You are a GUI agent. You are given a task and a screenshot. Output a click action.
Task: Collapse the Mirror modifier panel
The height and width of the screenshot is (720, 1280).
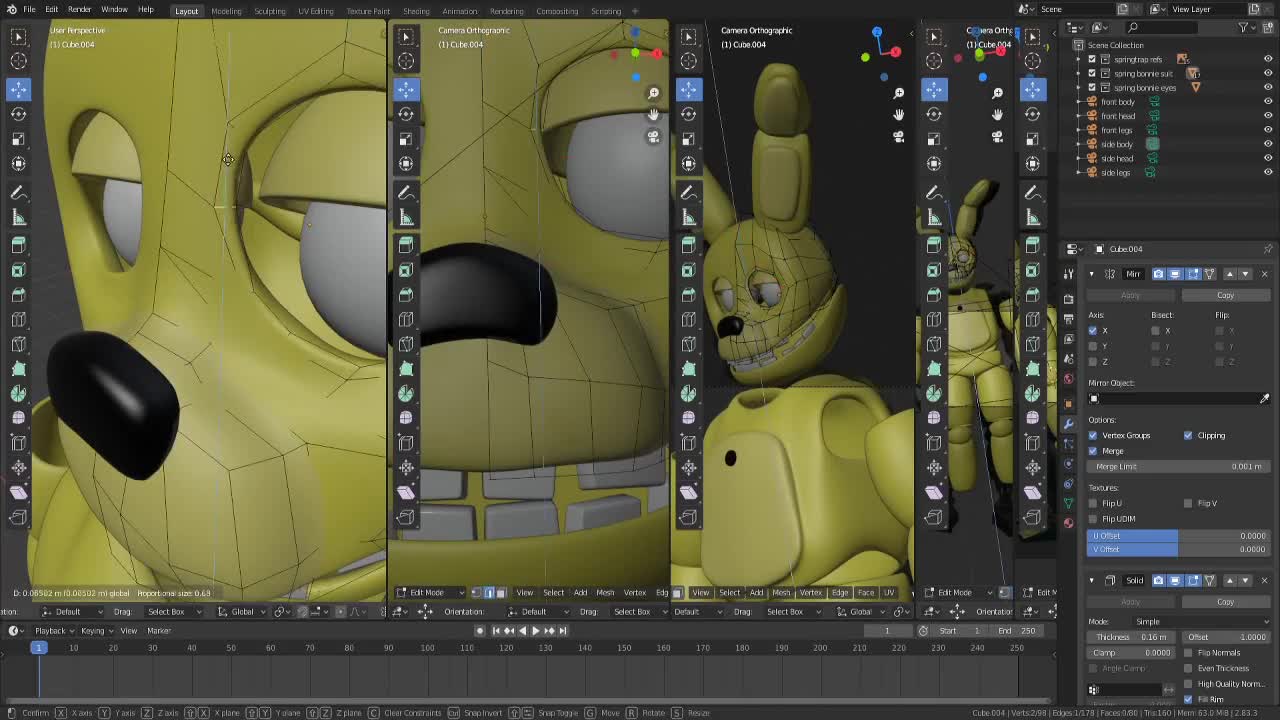[1091, 274]
